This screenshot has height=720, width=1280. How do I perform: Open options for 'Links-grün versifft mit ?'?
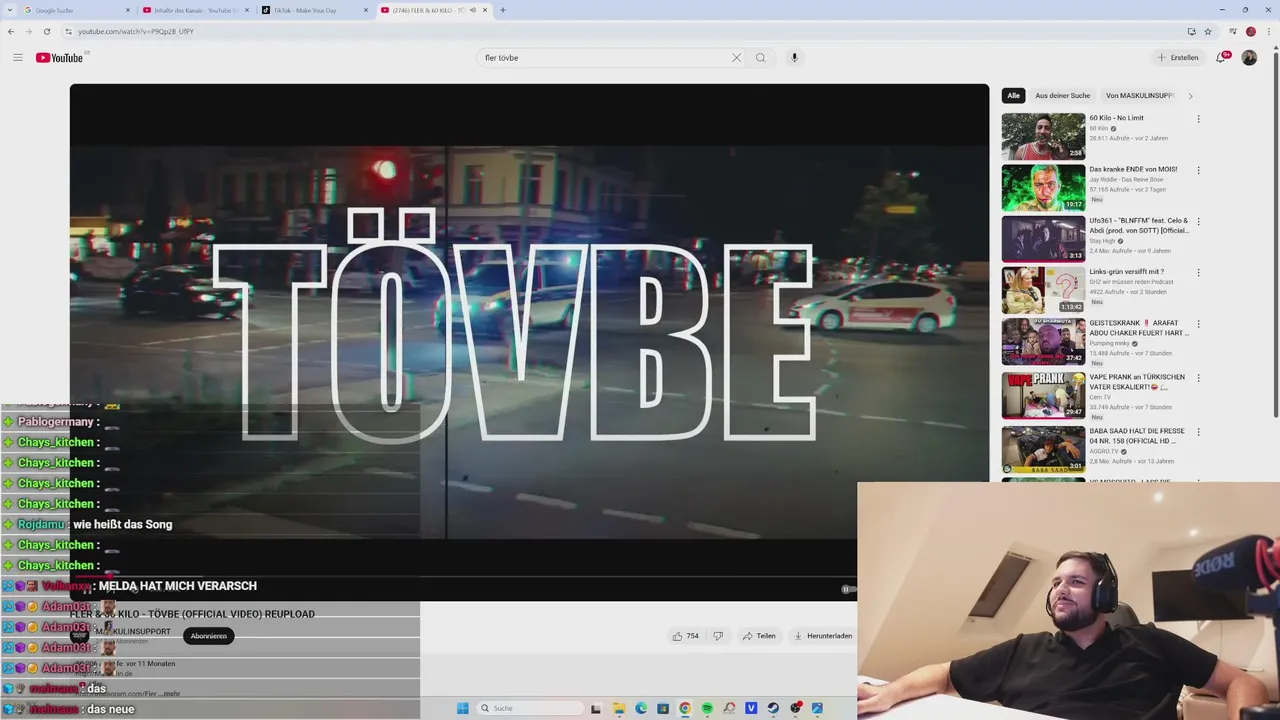click(1198, 273)
